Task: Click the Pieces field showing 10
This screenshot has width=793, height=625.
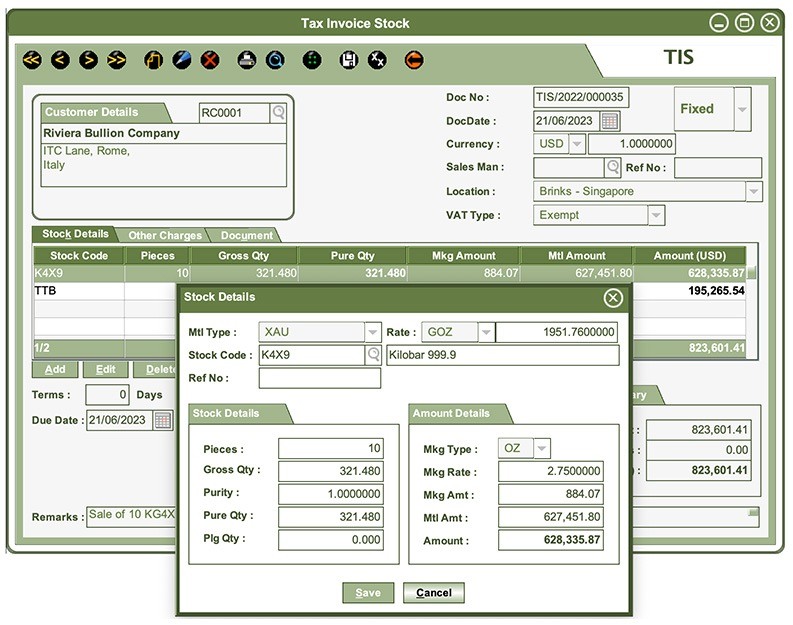Action: click(331, 449)
